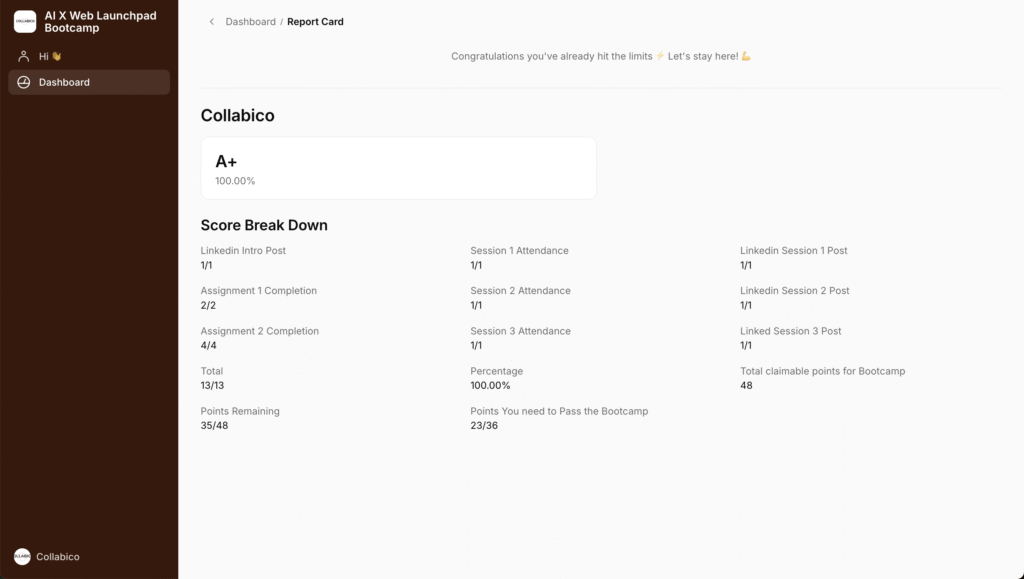Click the Dashboard gauge icon in sidebar
This screenshot has height=579, width=1024.
(x=24, y=82)
